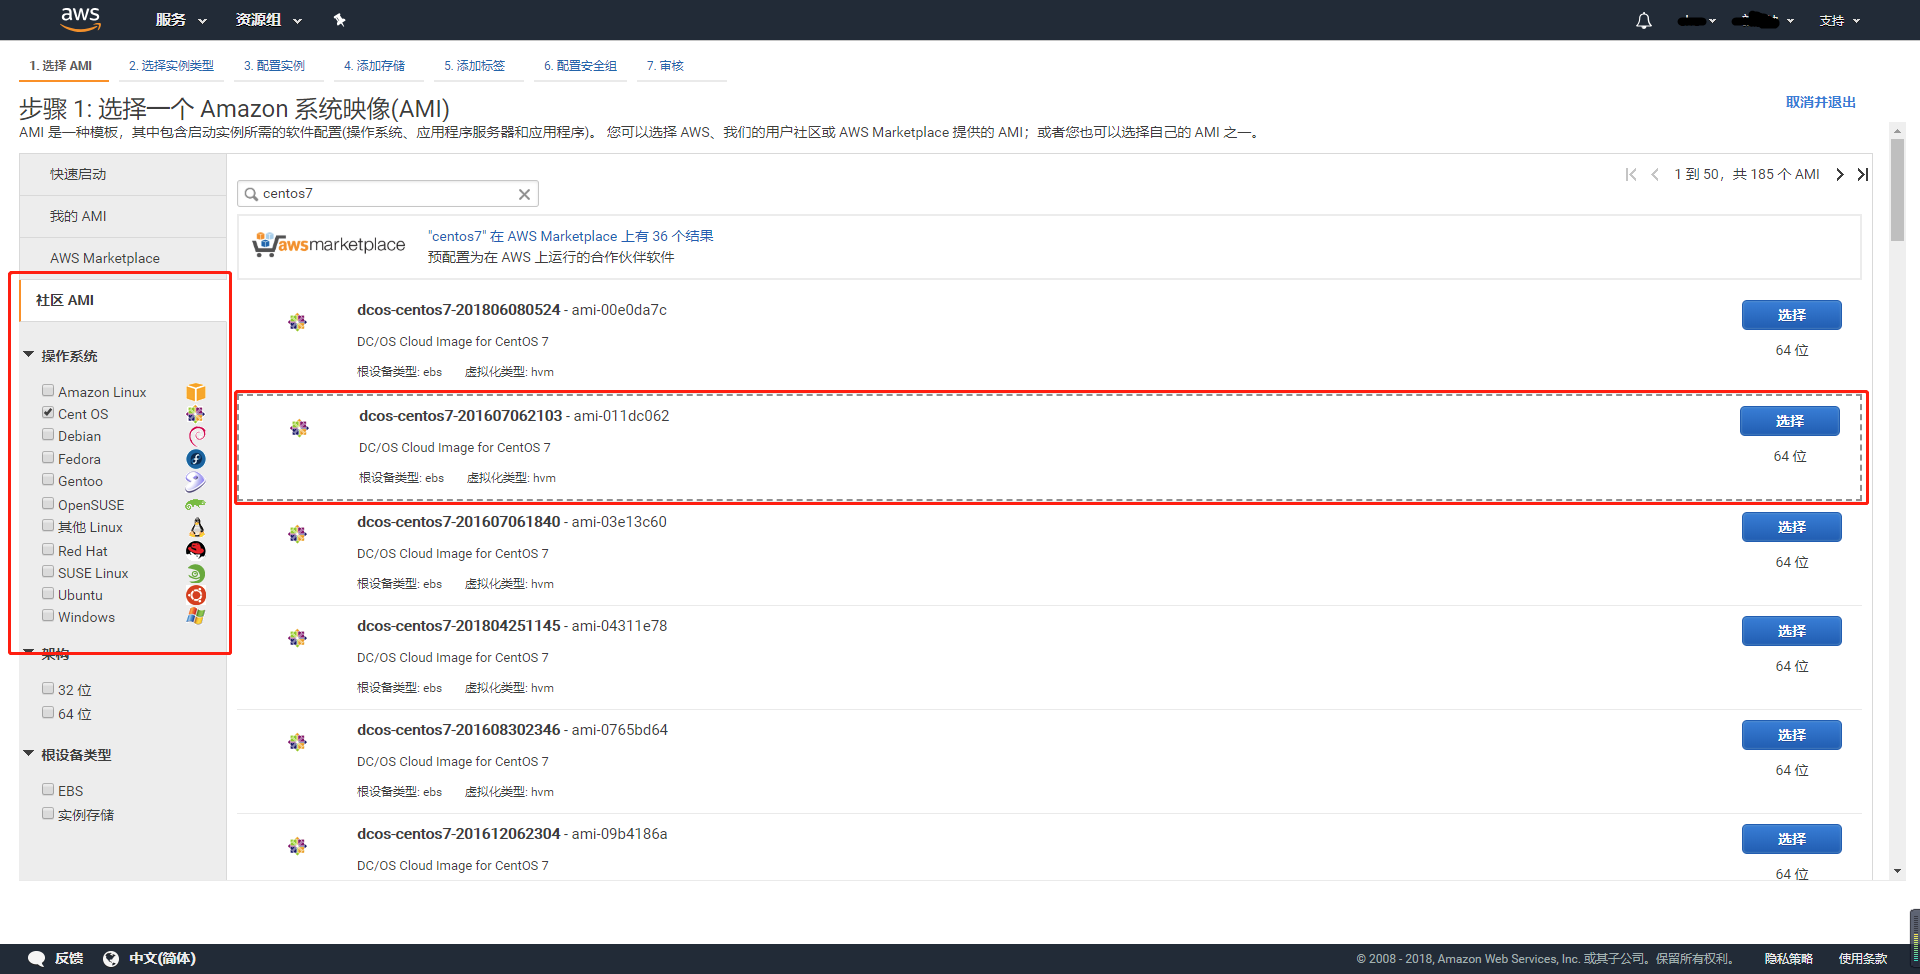Screen dimensions: 1920x974
Task: Clear the centos7 search field with X
Action: pyautogui.click(x=524, y=194)
